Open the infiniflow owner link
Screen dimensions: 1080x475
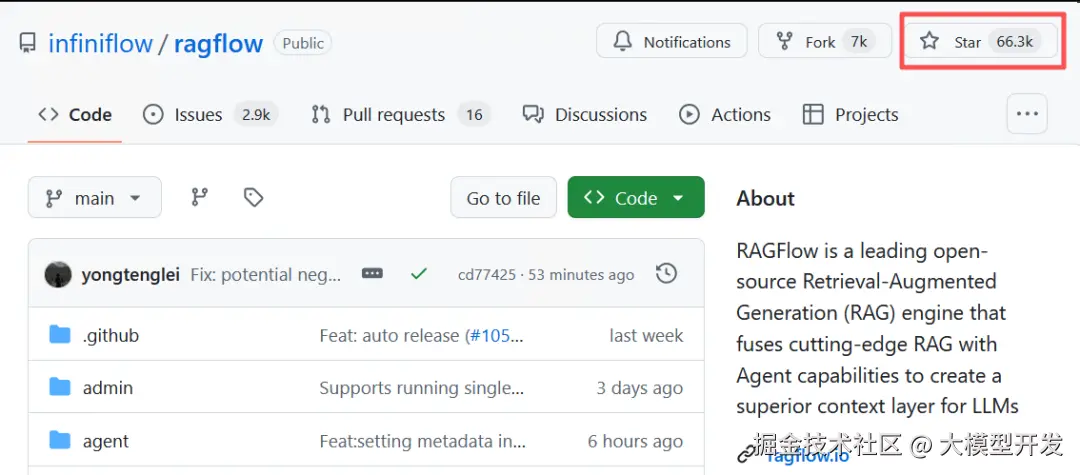100,44
